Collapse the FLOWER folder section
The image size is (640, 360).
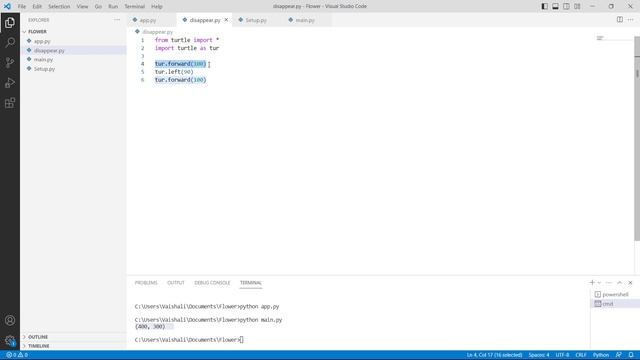pyautogui.click(x=37, y=31)
